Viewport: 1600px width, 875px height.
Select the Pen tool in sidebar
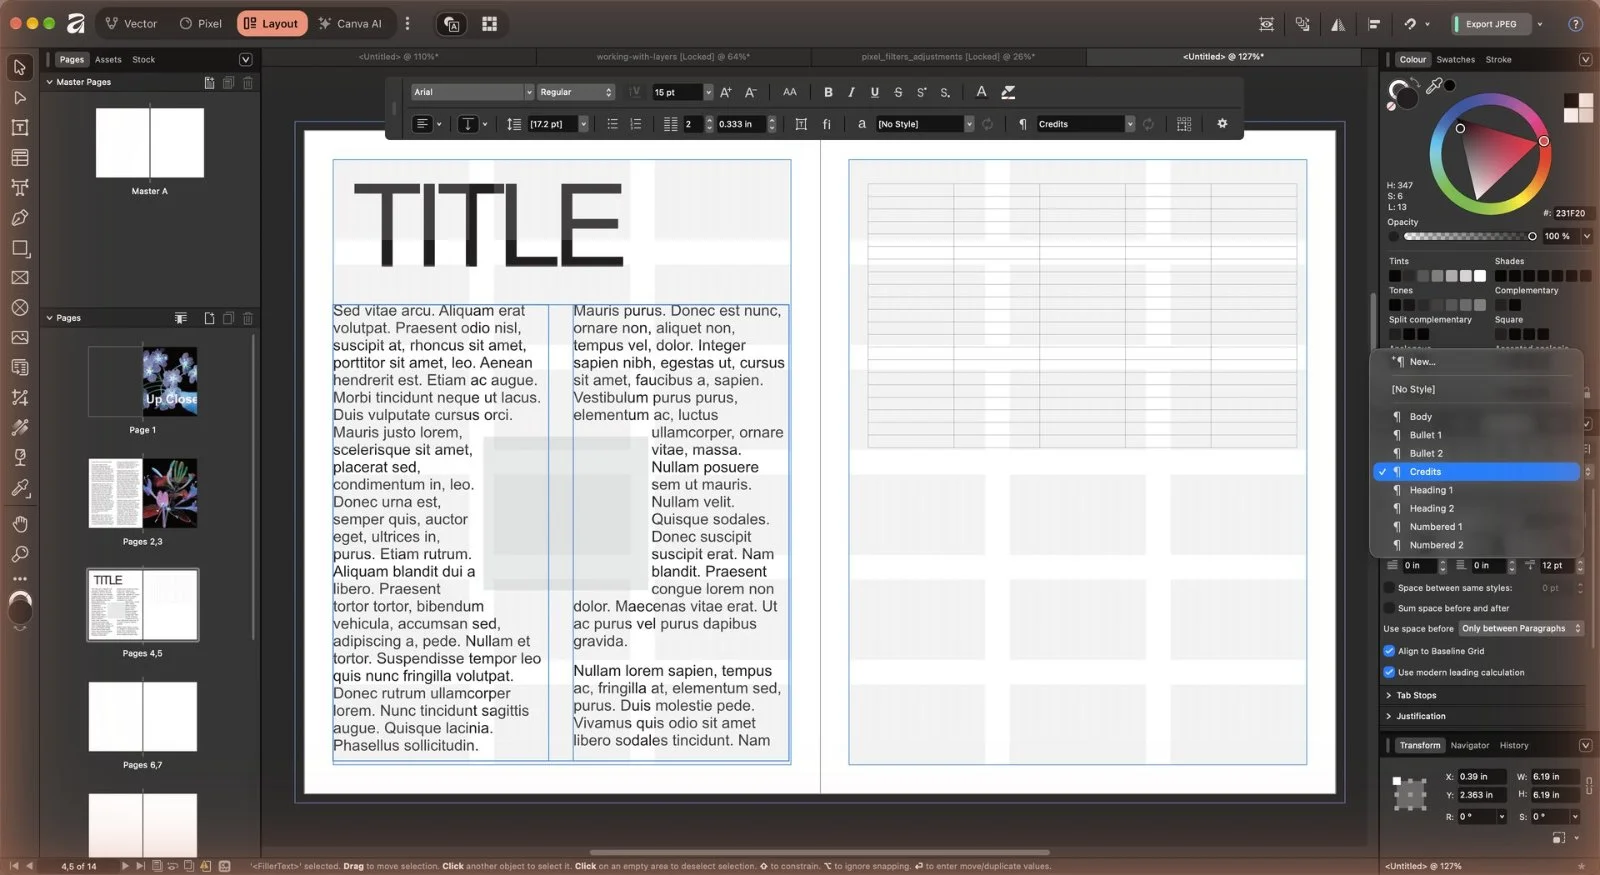19,217
